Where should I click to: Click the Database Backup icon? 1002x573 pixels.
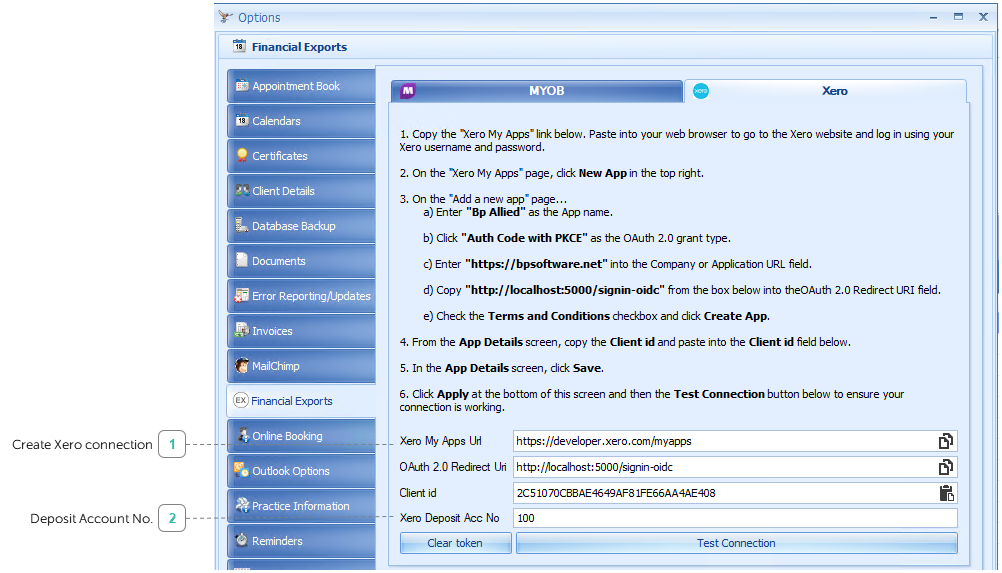click(x=242, y=225)
